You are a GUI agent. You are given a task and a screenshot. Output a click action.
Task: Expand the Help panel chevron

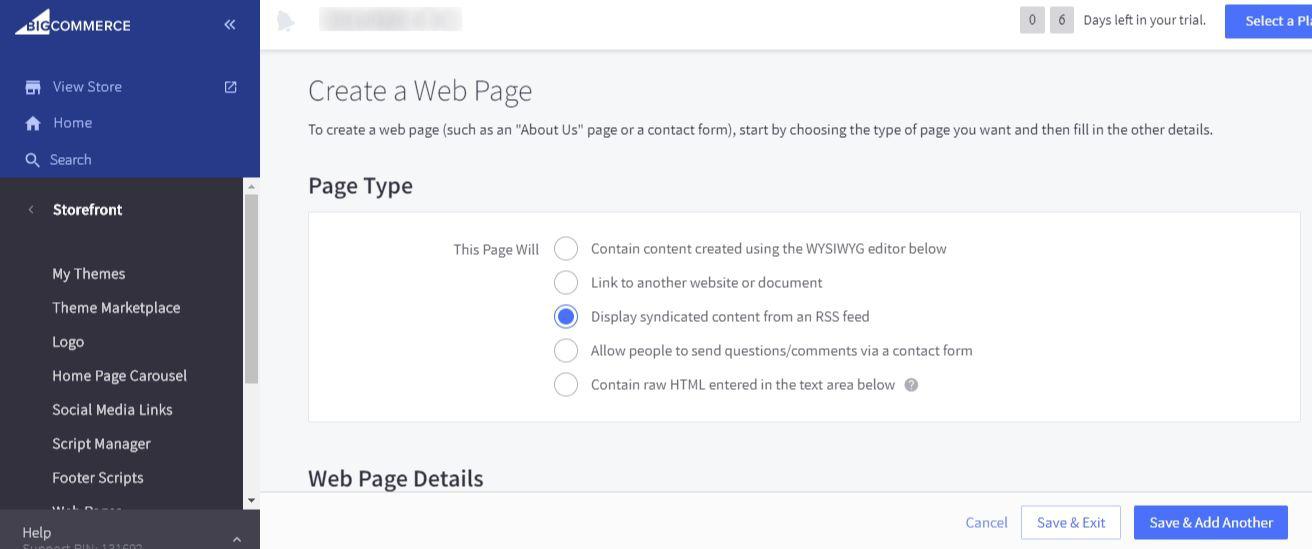(237, 539)
